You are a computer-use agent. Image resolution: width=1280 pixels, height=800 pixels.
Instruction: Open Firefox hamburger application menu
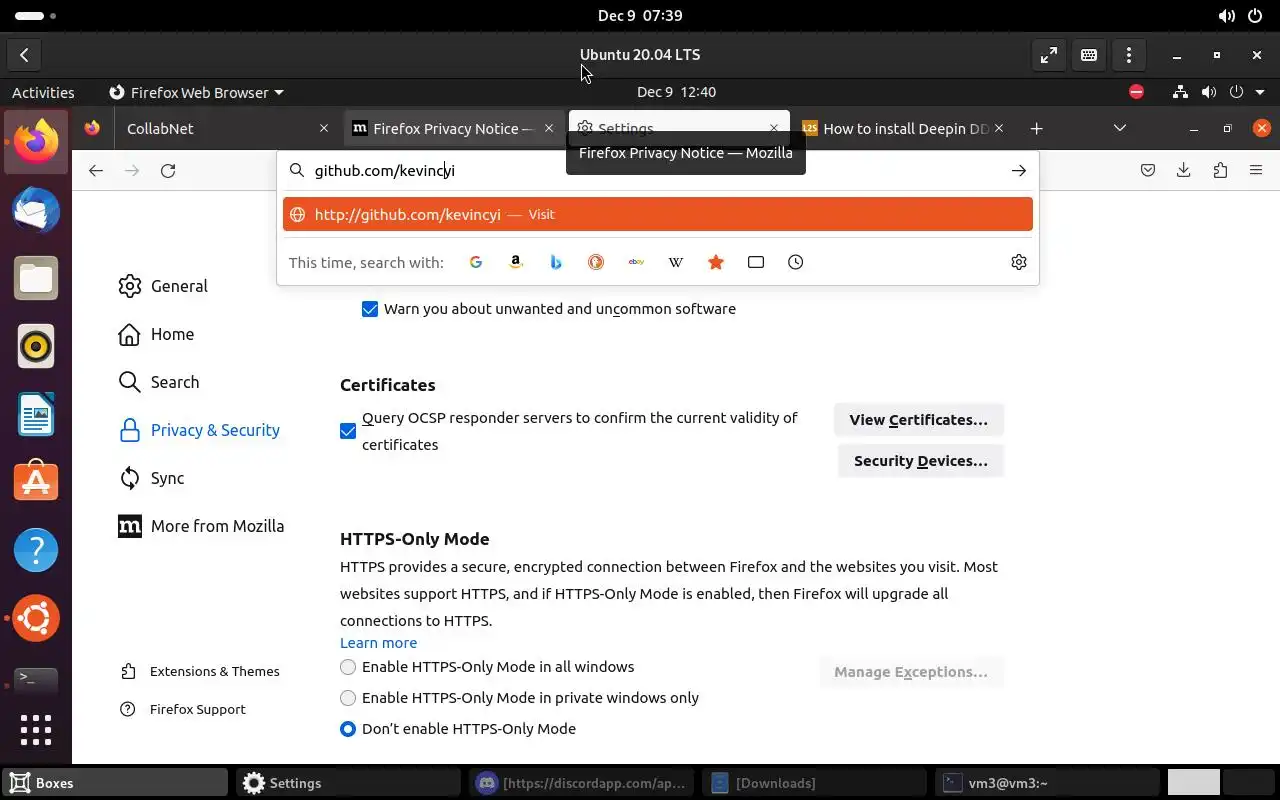pyautogui.click(x=1256, y=171)
